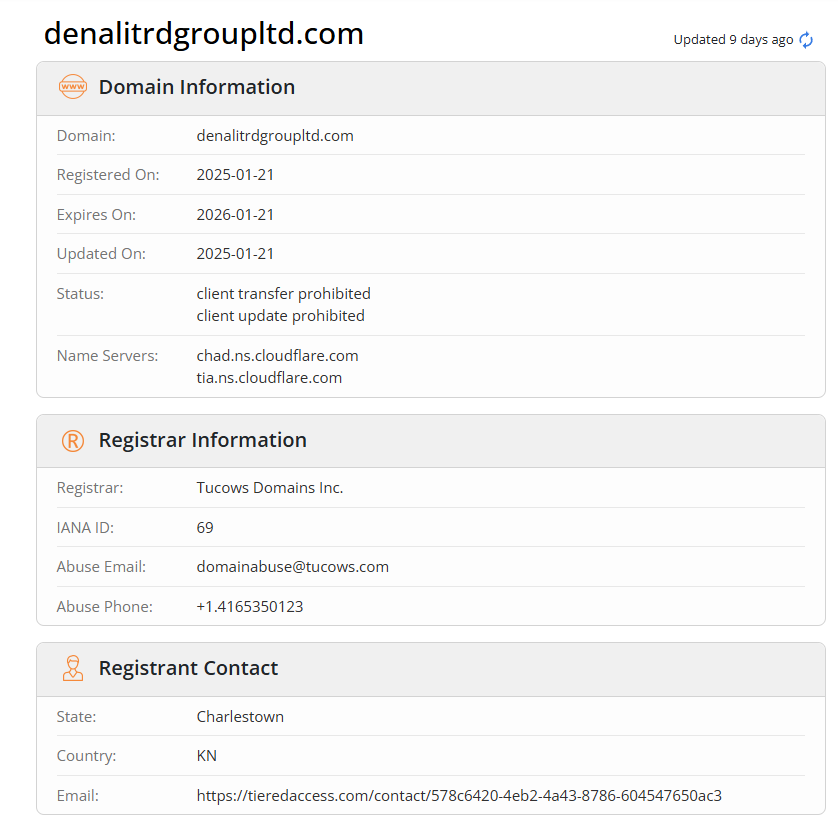The image size is (838, 822).
Task: Click the abuse phone number +1.4165350123
Action: click(250, 607)
